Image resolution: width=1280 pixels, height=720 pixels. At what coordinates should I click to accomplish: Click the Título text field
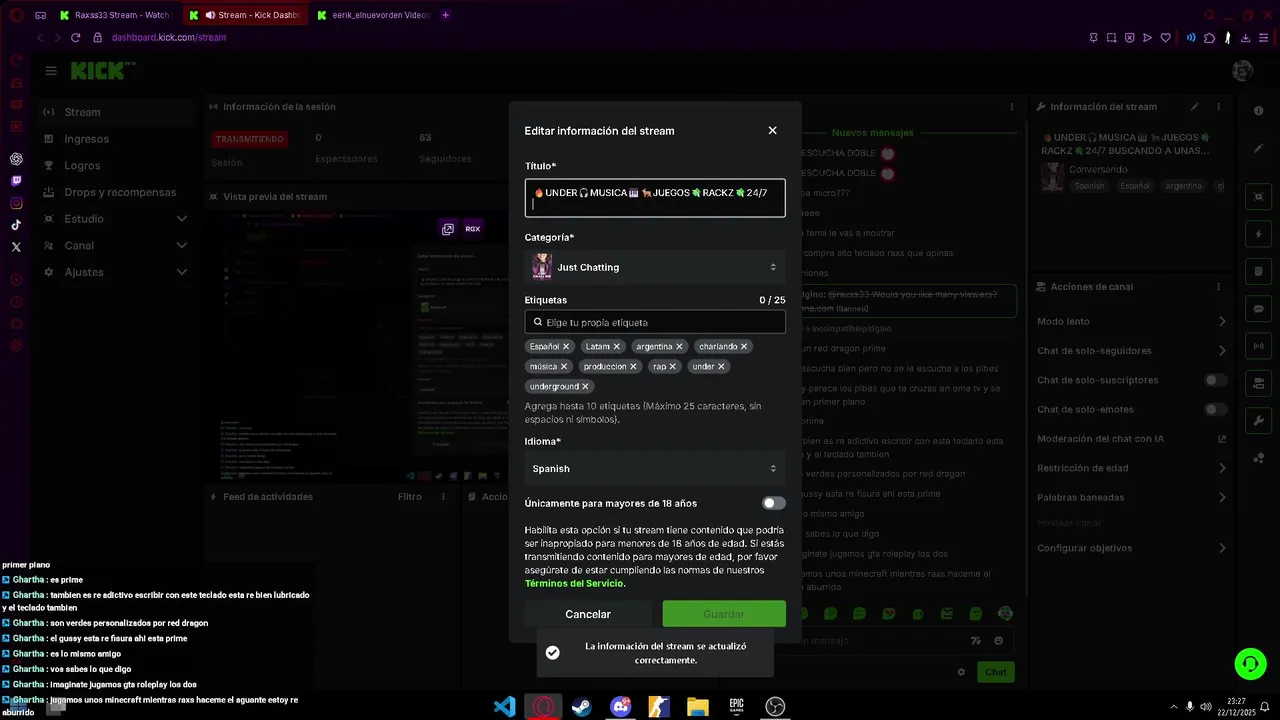pos(655,198)
